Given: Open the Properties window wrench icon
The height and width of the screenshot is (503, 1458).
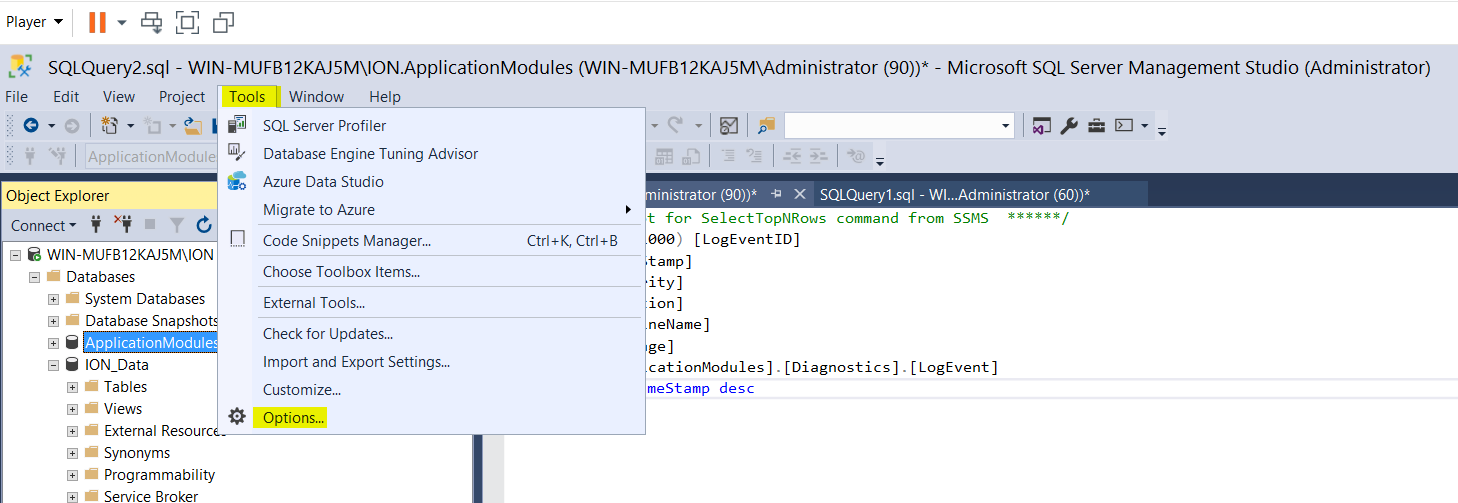Looking at the screenshot, I should (x=1068, y=125).
